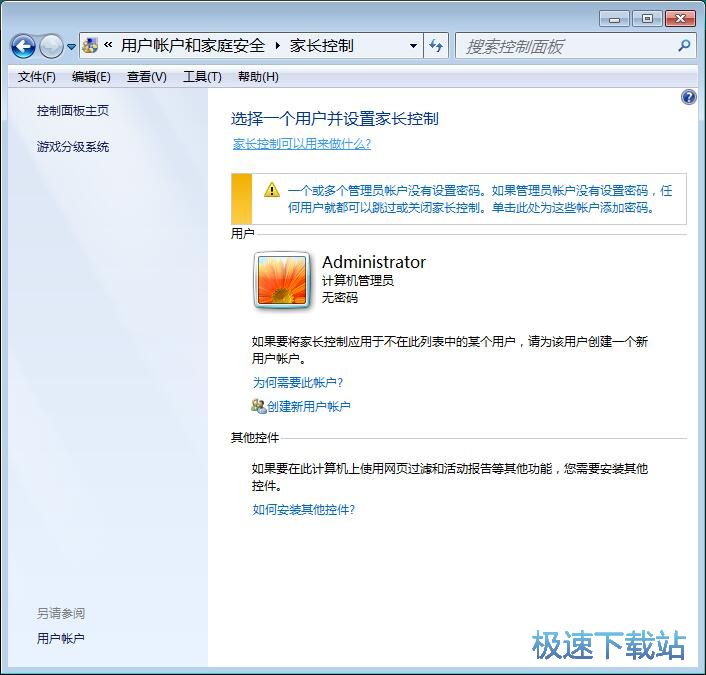Open the 工具(T) menu
The width and height of the screenshot is (706, 675).
click(x=202, y=77)
